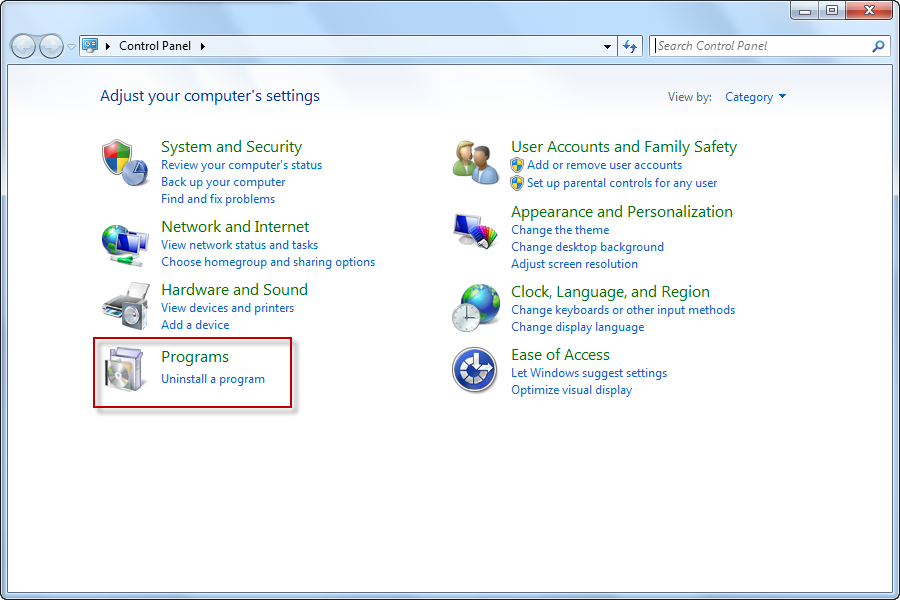Click the Clock, Language, and Region globe icon
The width and height of the screenshot is (900, 600).
pyautogui.click(x=475, y=308)
